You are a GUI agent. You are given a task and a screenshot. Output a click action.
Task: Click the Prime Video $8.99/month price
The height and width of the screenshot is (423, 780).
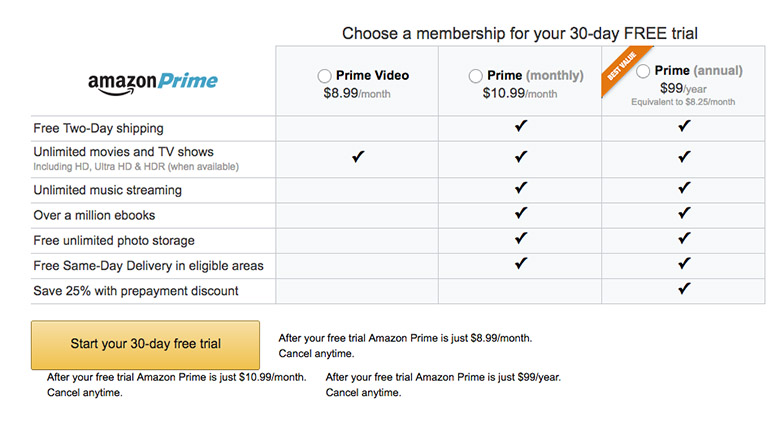357,94
